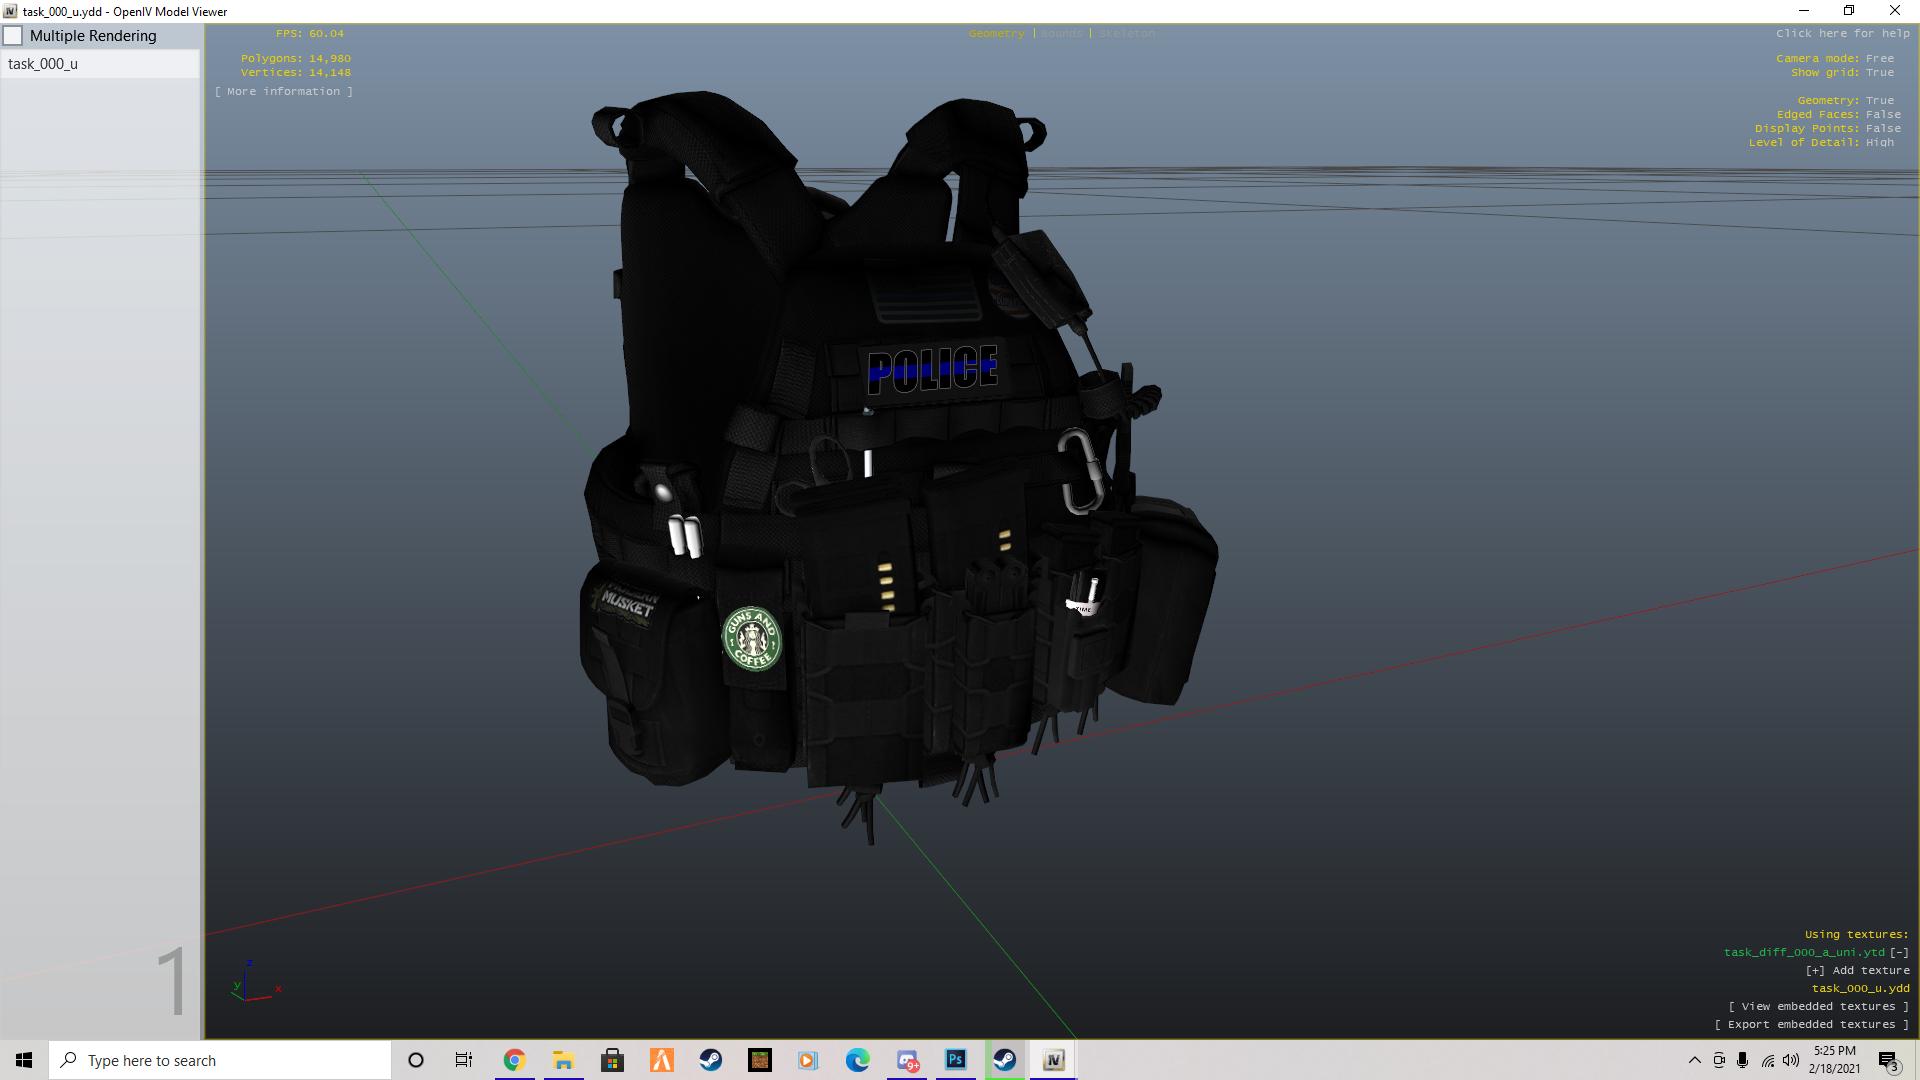The height and width of the screenshot is (1080, 1920).
Task: Click Export embedded textures link
Action: click(1811, 1025)
